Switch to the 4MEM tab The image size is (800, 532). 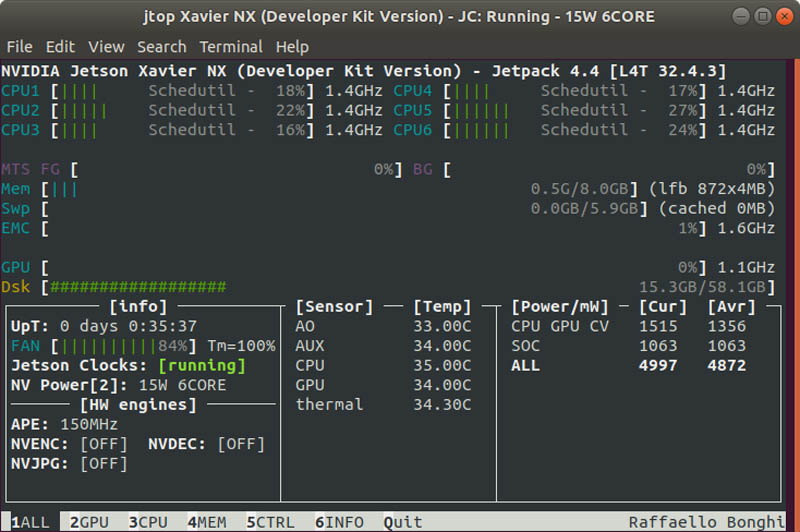coord(207,522)
